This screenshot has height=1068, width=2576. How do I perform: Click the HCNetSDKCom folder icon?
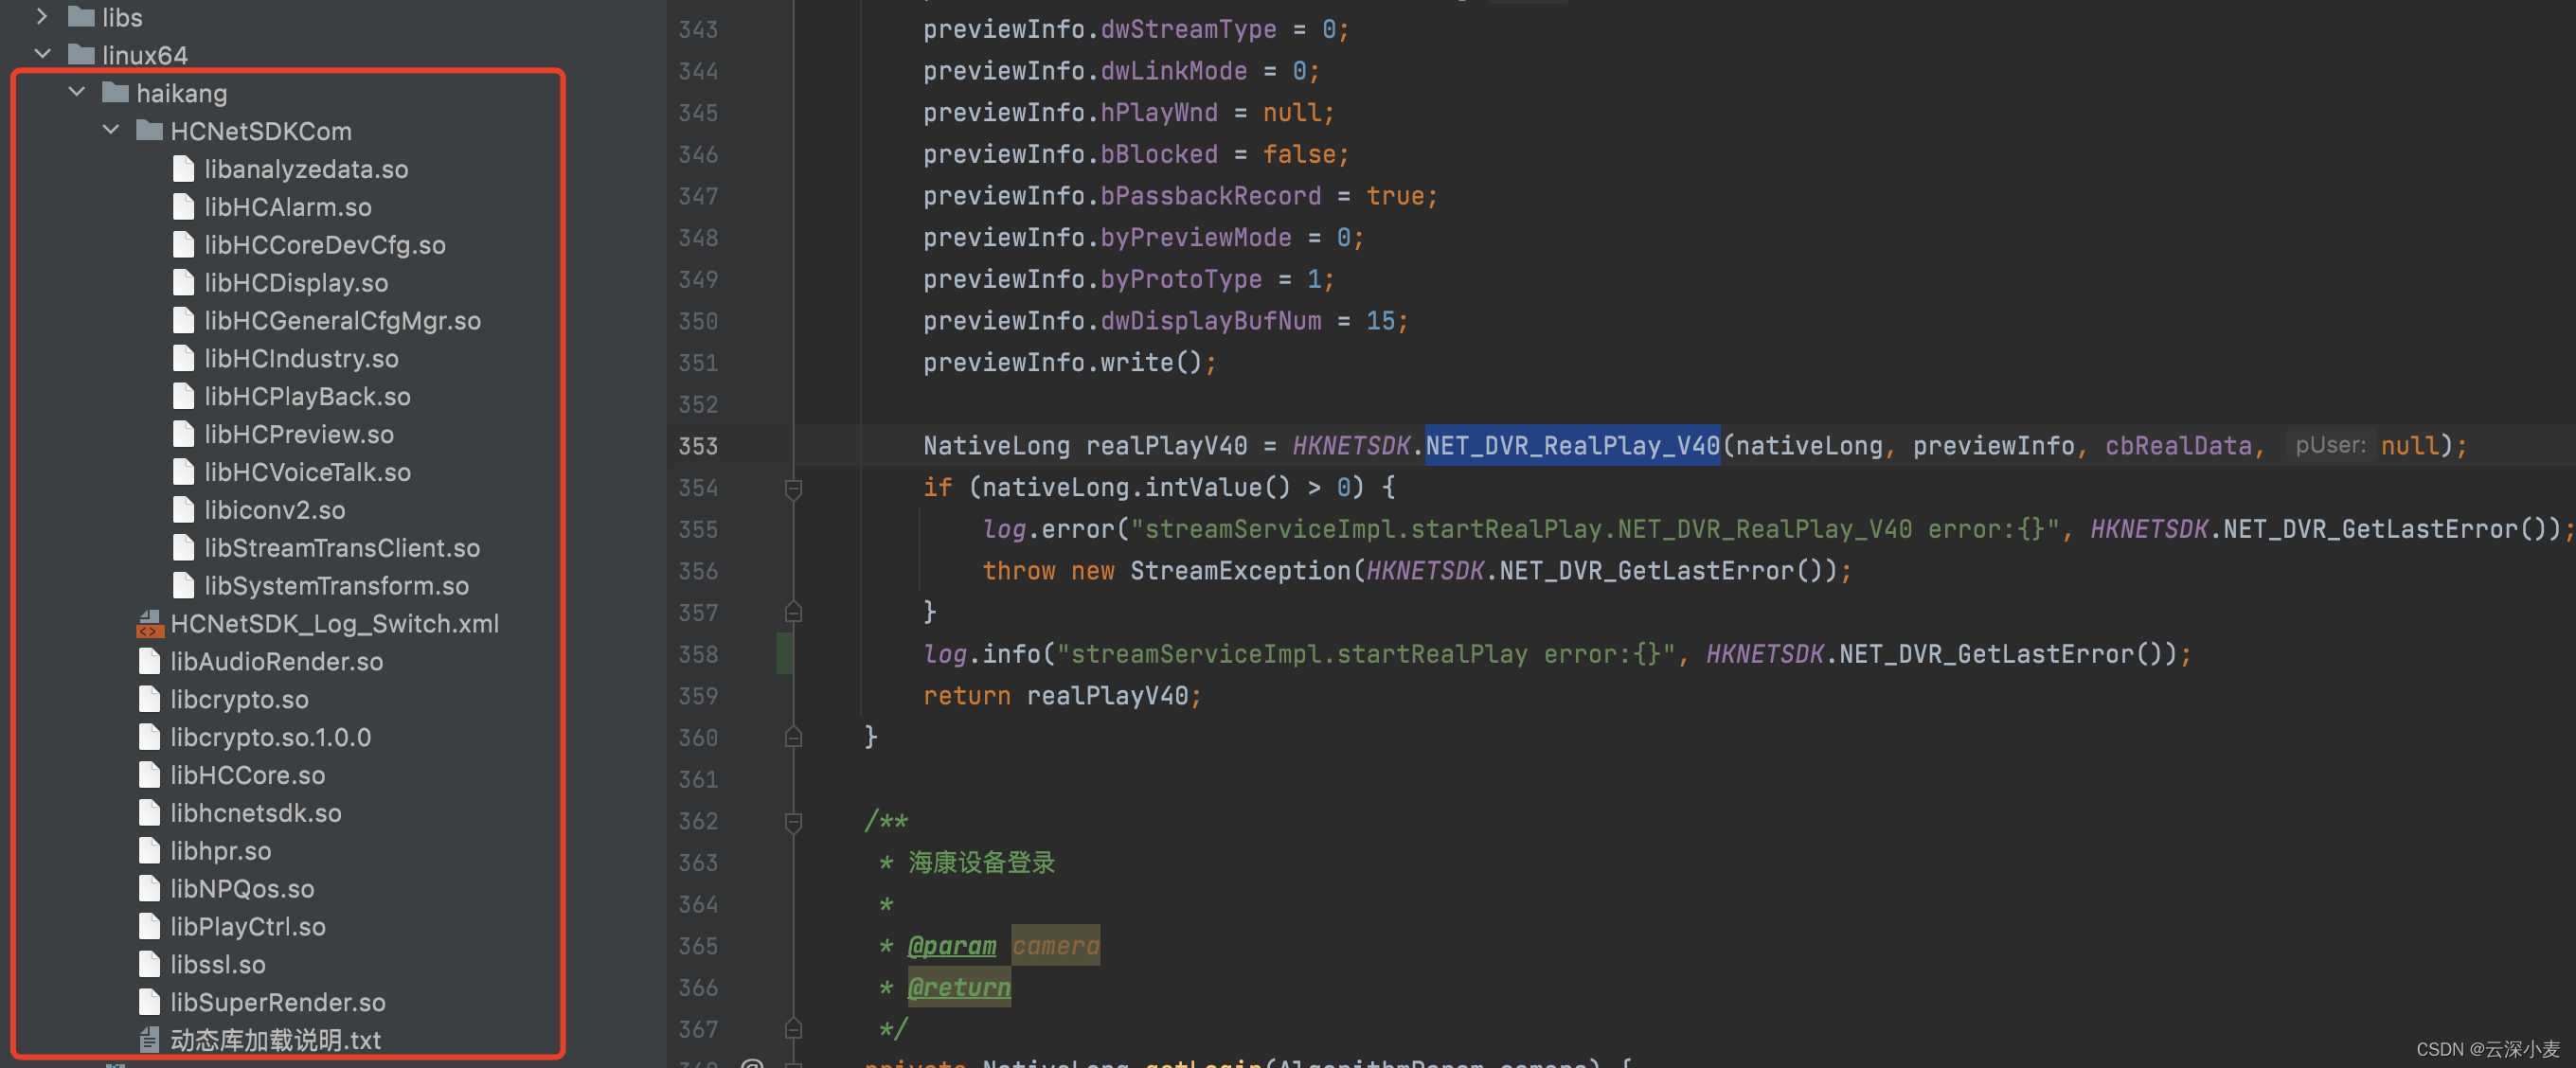coord(149,131)
